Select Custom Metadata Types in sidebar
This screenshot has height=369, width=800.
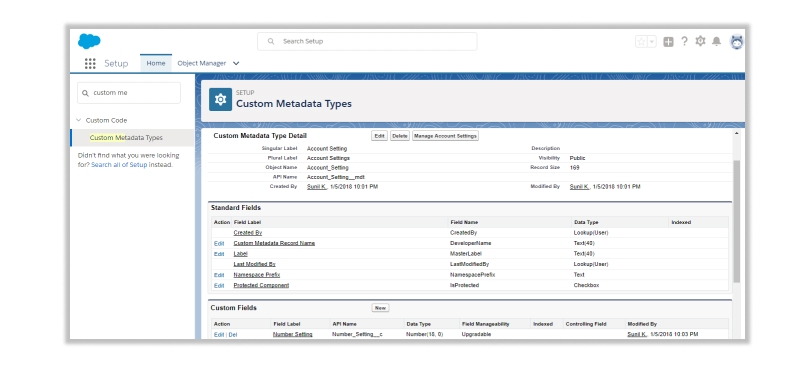[126, 138]
